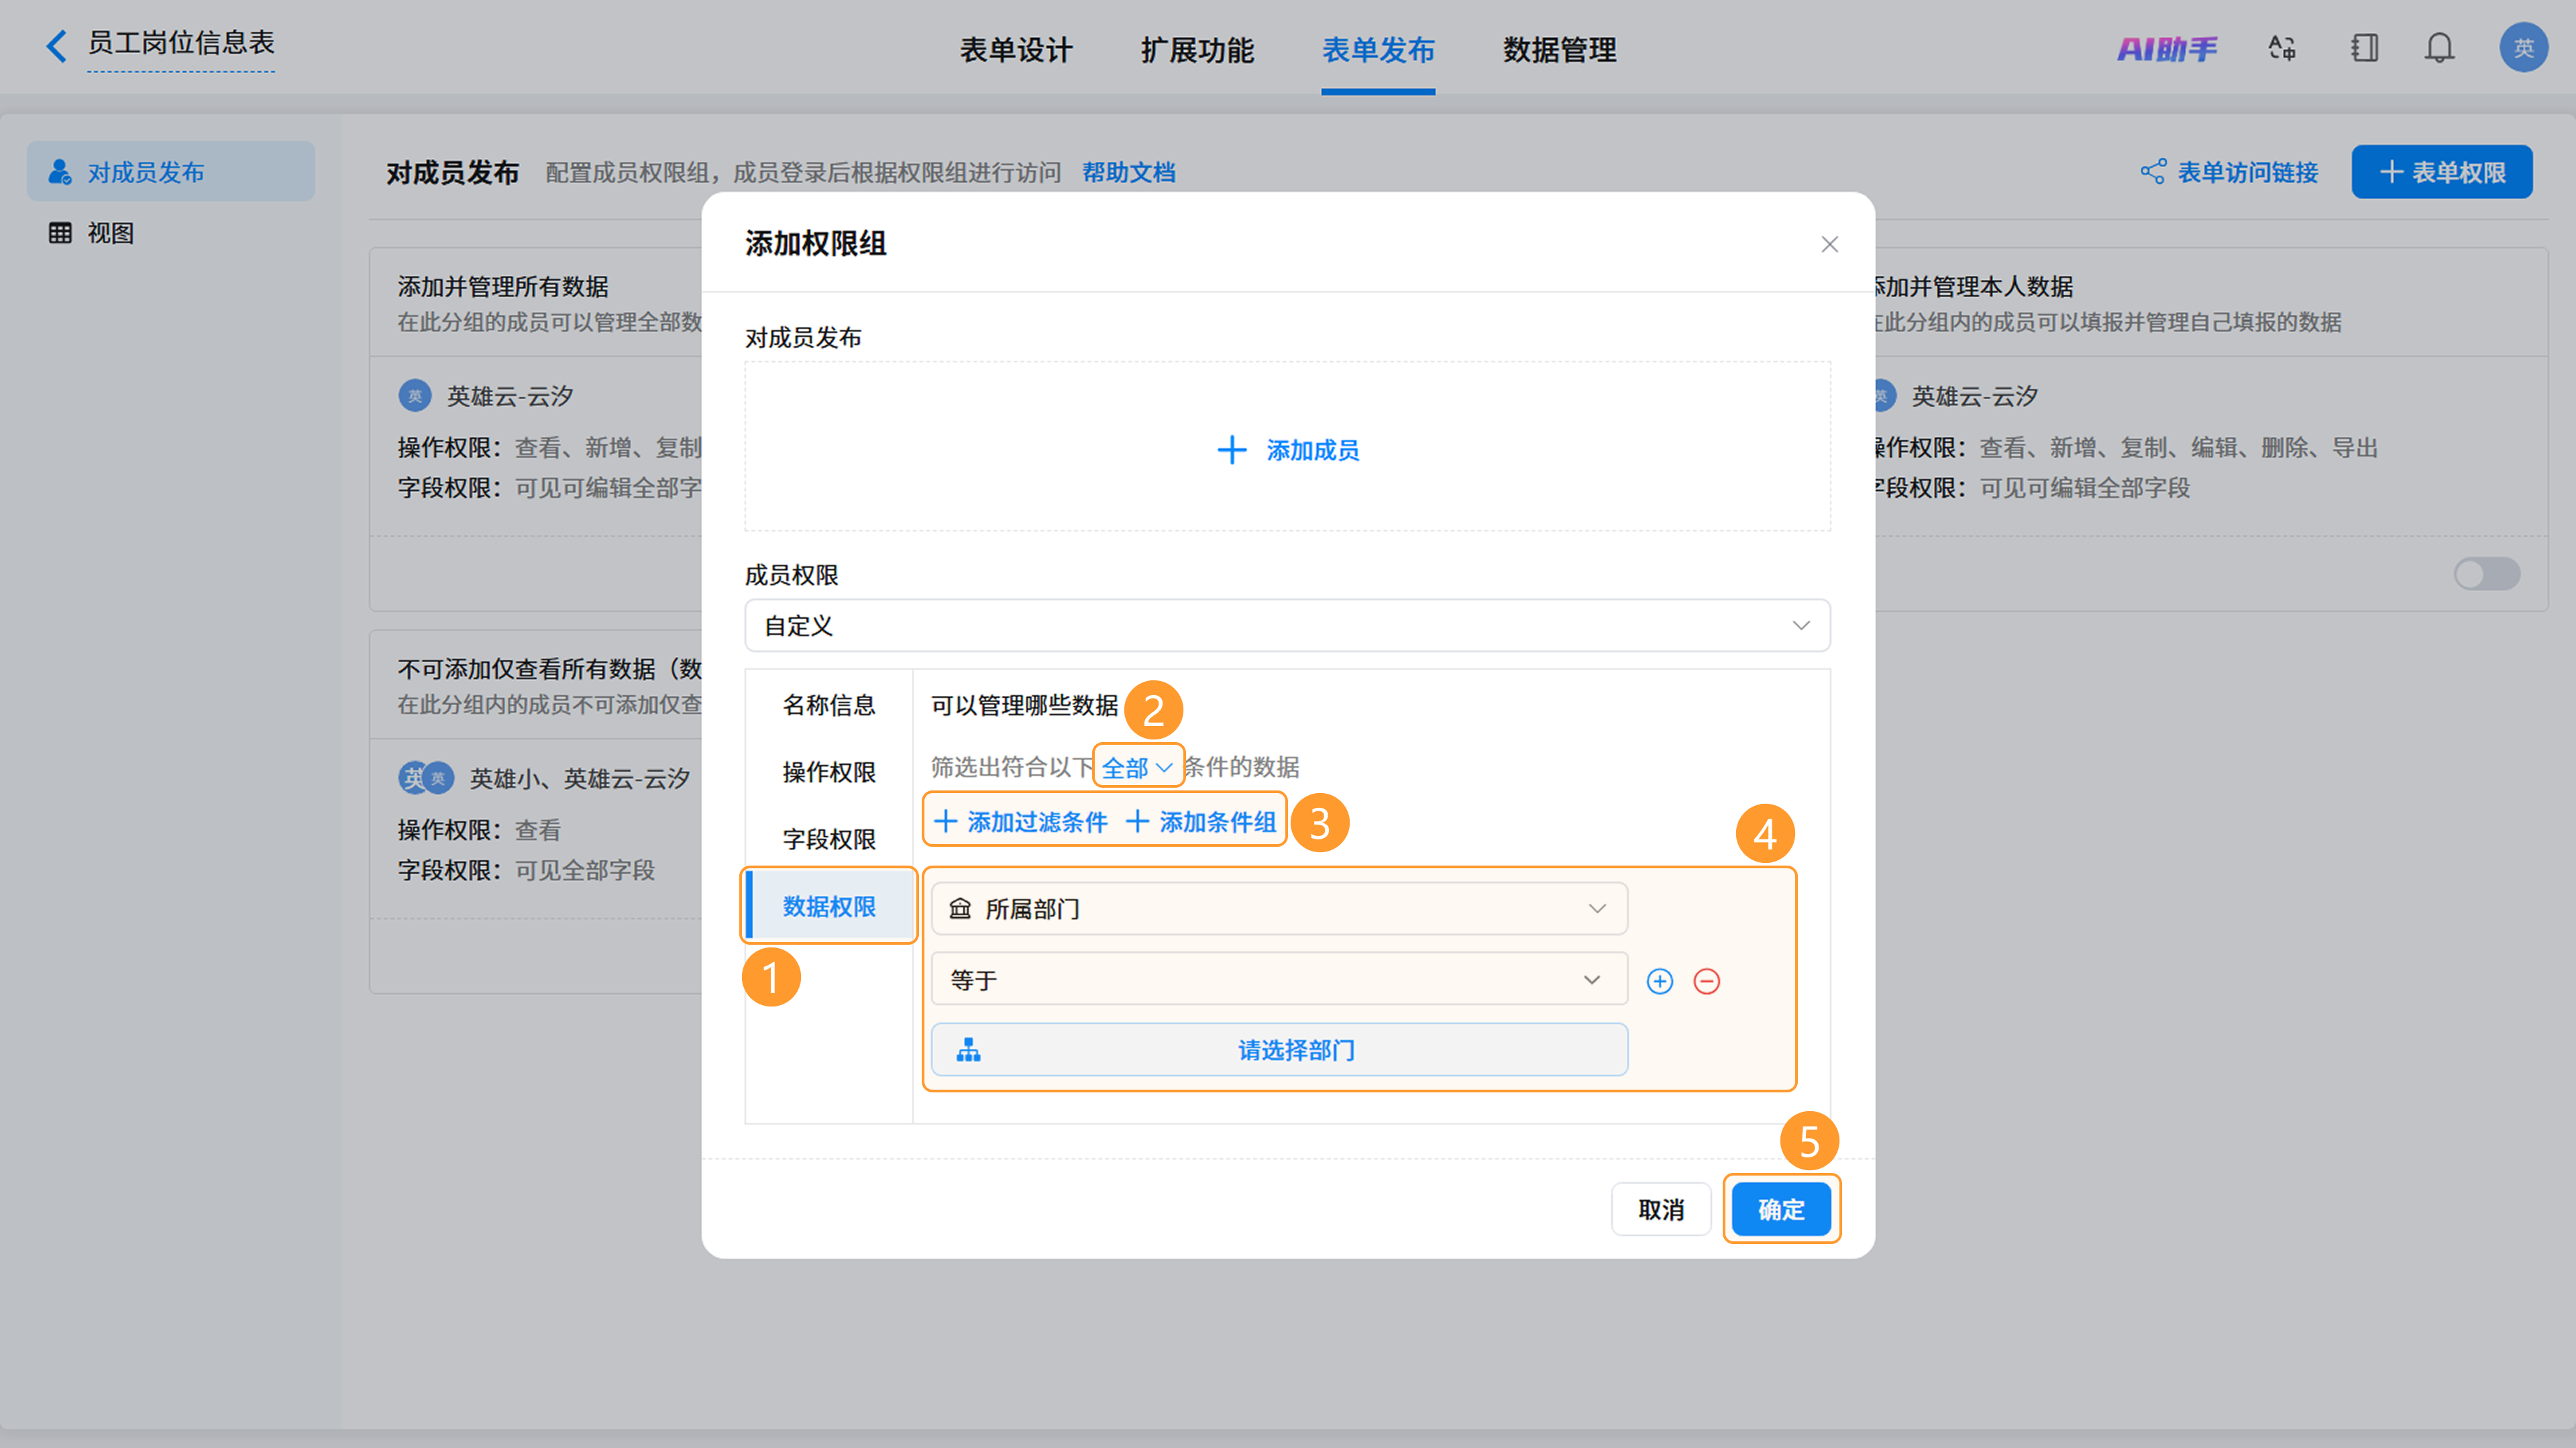The image size is (2576, 1448).
Task: Open the user avatar 英 menu
Action: 2524,47
